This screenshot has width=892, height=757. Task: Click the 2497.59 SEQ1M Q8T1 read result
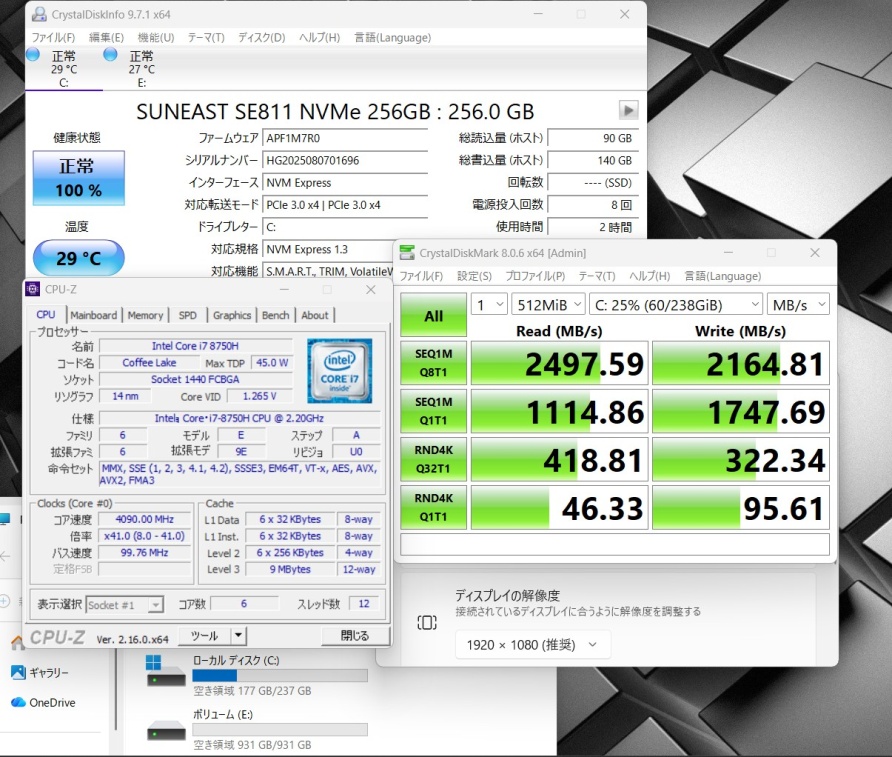click(560, 363)
